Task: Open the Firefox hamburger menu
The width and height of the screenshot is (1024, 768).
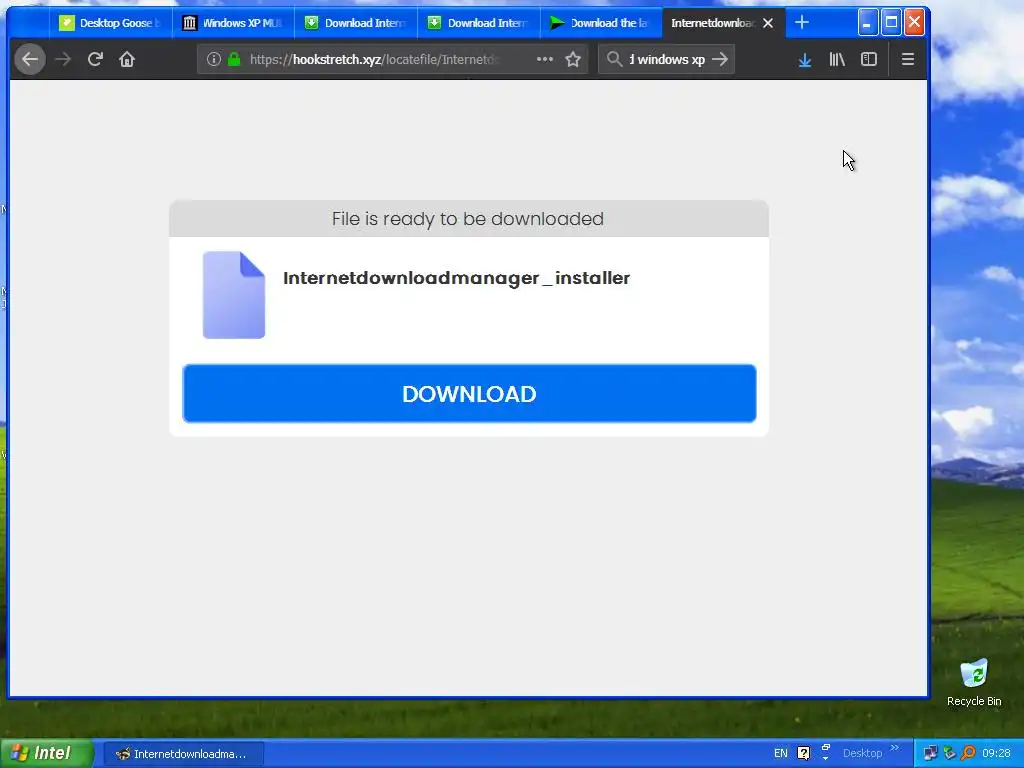Action: (x=908, y=59)
